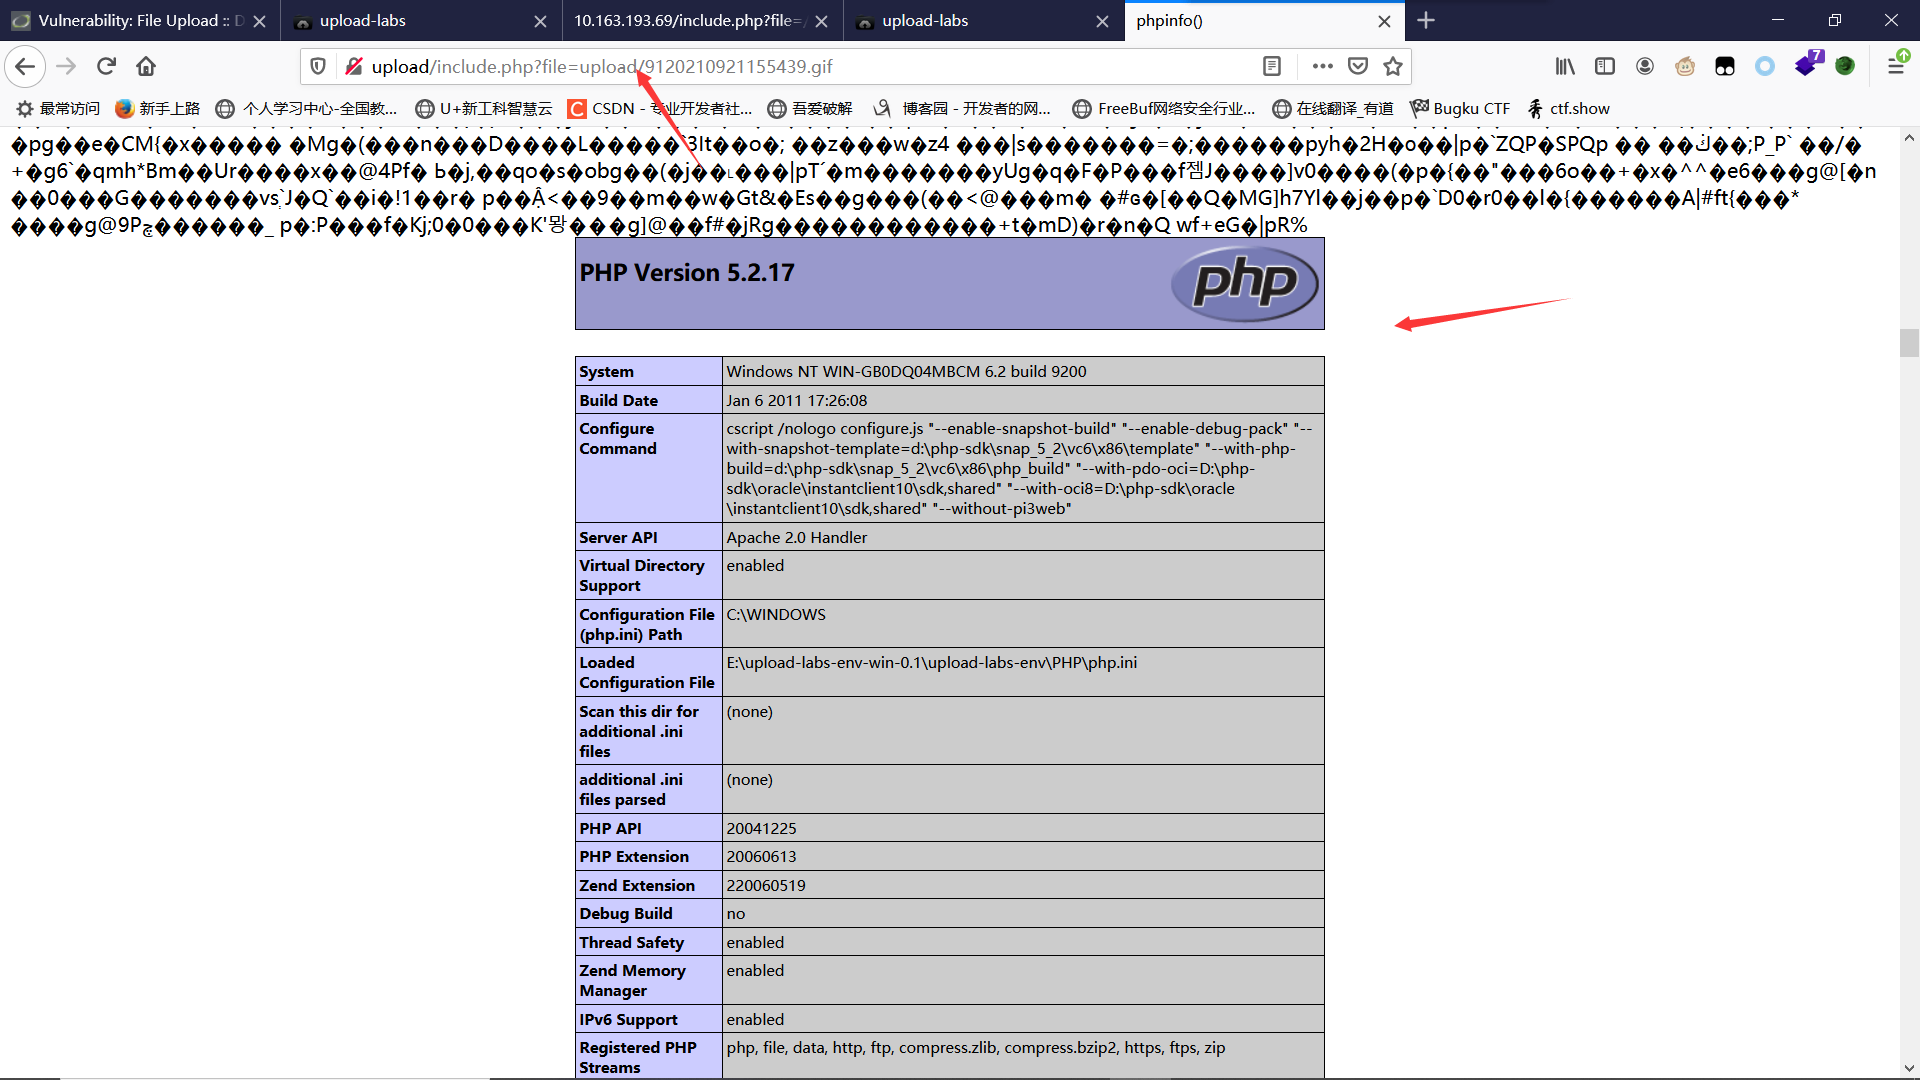1920x1080 pixels.
Task: Click scrollbar down arrow
Action: click(x=1909, y=1068)
